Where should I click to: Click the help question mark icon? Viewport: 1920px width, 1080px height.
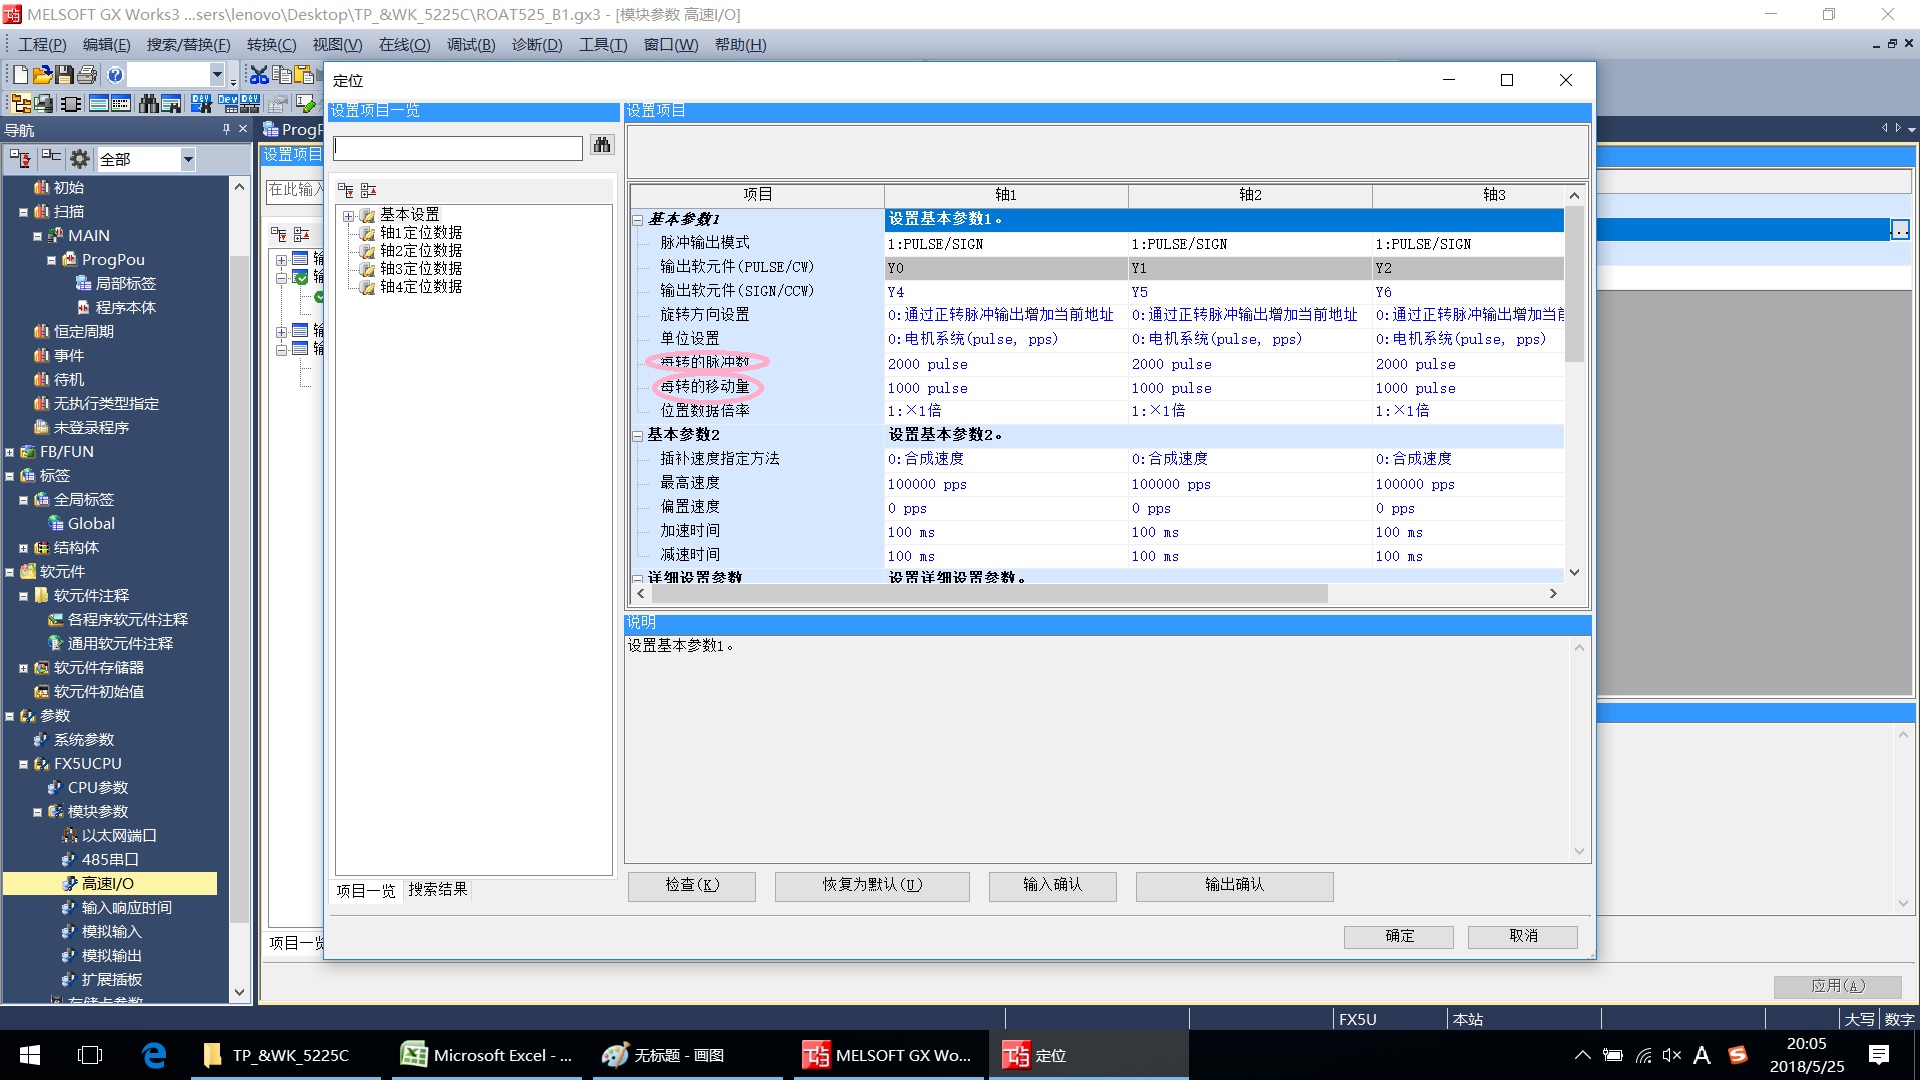click(115, 75)
